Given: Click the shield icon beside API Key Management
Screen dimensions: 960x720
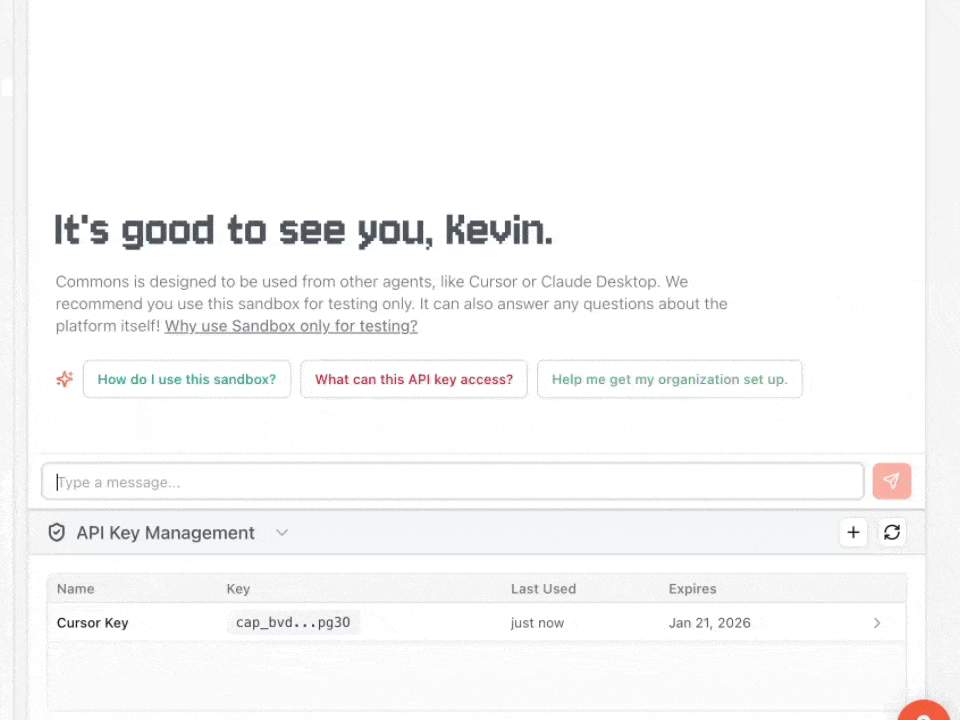Looking at the screenshot, I should [x=57, y=533].
